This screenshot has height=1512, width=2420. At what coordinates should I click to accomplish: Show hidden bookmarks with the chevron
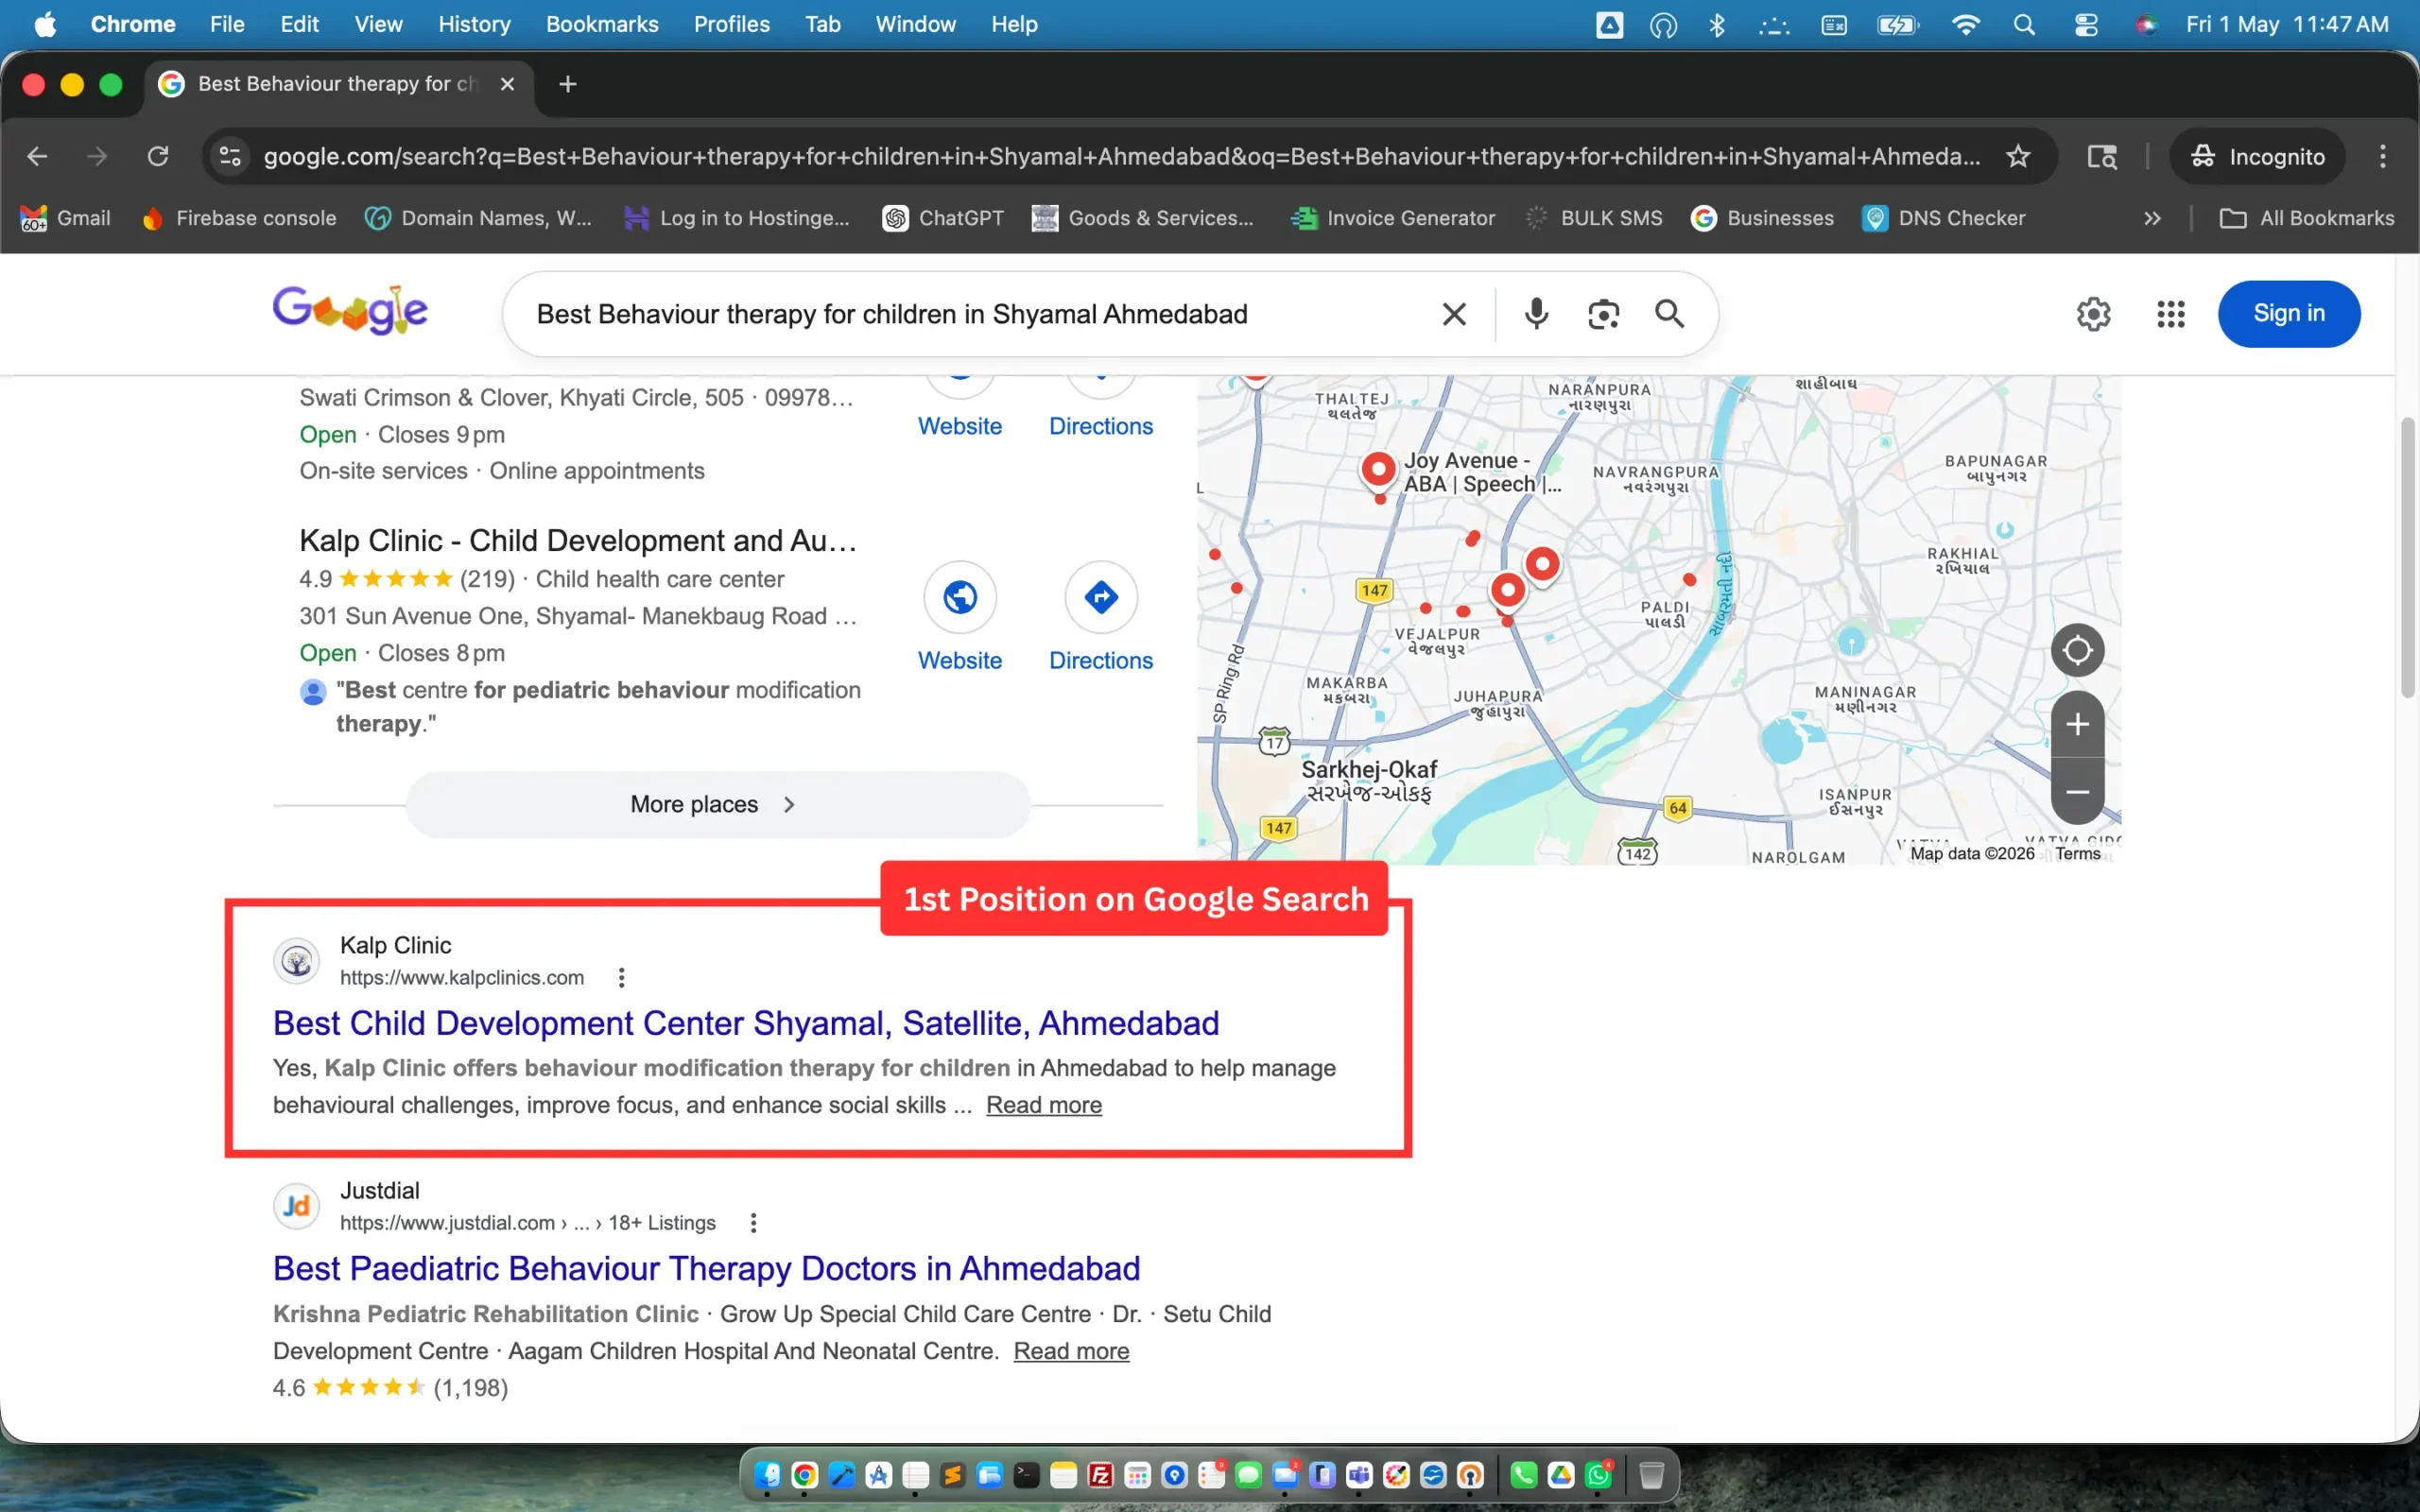click(x=2152, y=218)
